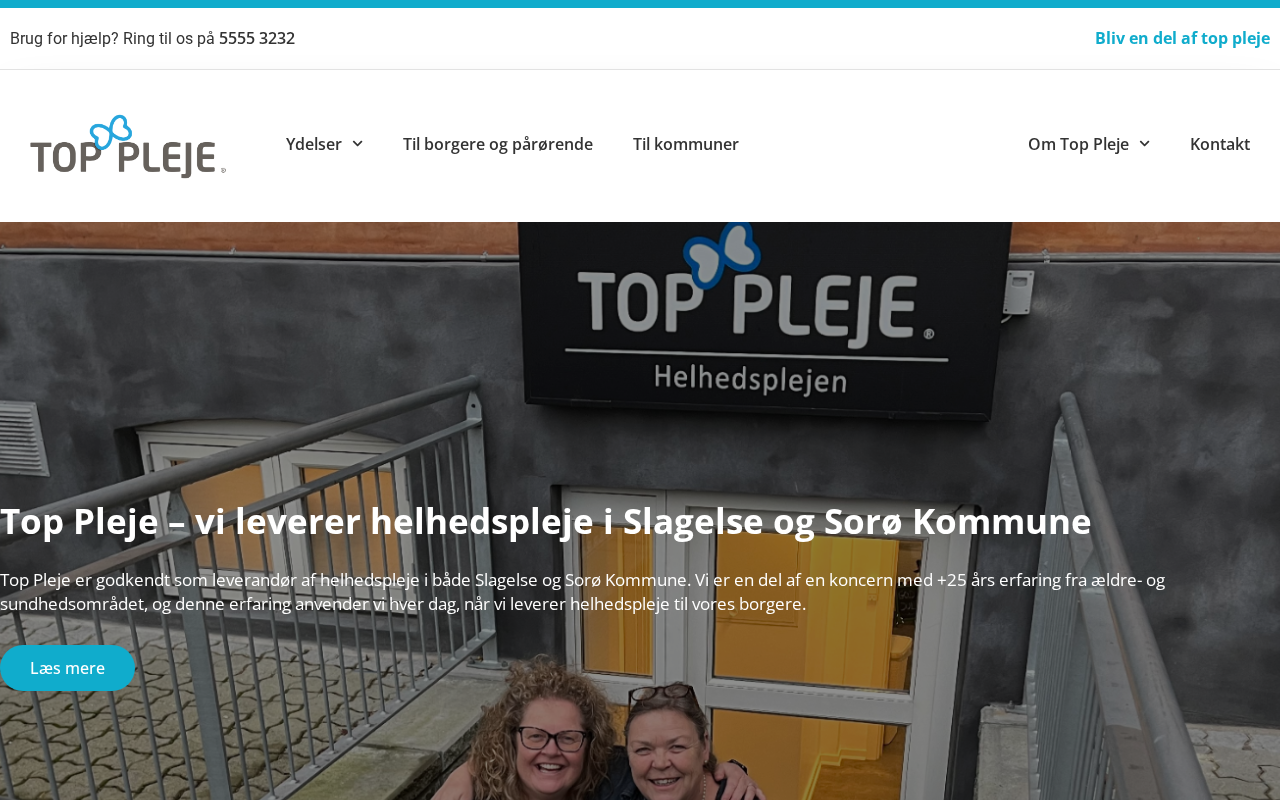The image size is (1280, 800).
Task: Click the Læs mere button
Action: [x=67, y=668]
